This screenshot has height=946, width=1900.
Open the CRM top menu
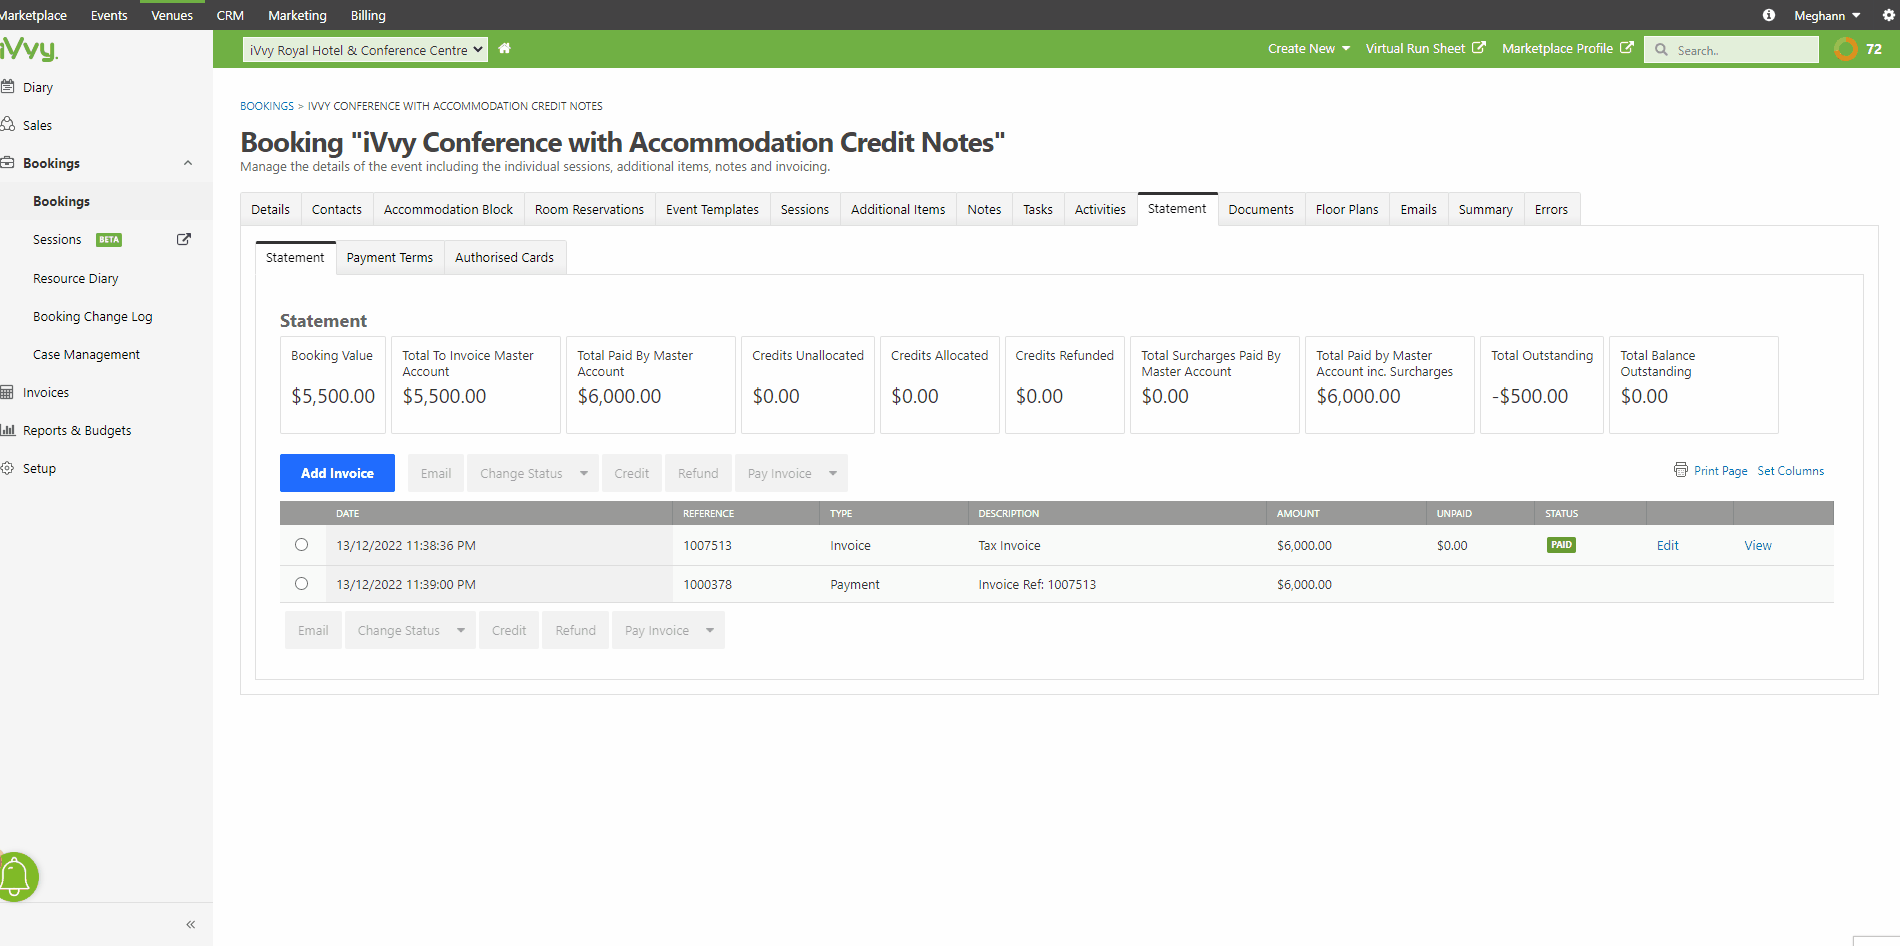point(230,15)
